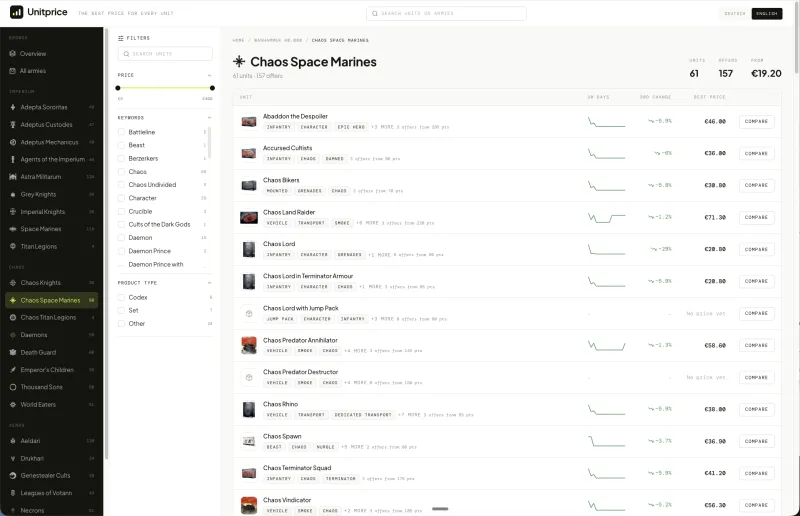This screenshot has width=800, height=516.
Task: Click the All armies sidebar icon
Action: click(13, 71)
